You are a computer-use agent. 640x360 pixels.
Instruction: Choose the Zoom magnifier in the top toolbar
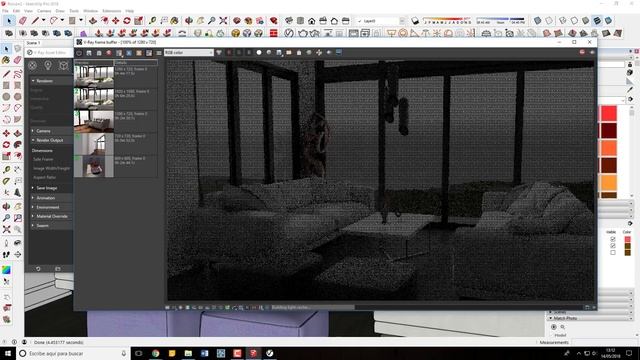click(x=211, y=20)
